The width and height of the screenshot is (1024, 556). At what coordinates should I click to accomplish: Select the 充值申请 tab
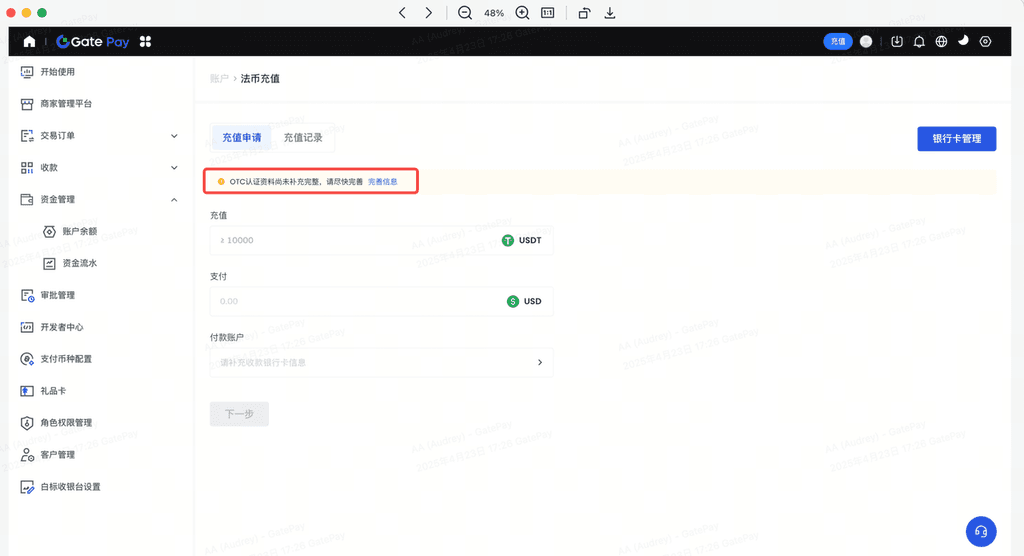[x=241, y=138]
